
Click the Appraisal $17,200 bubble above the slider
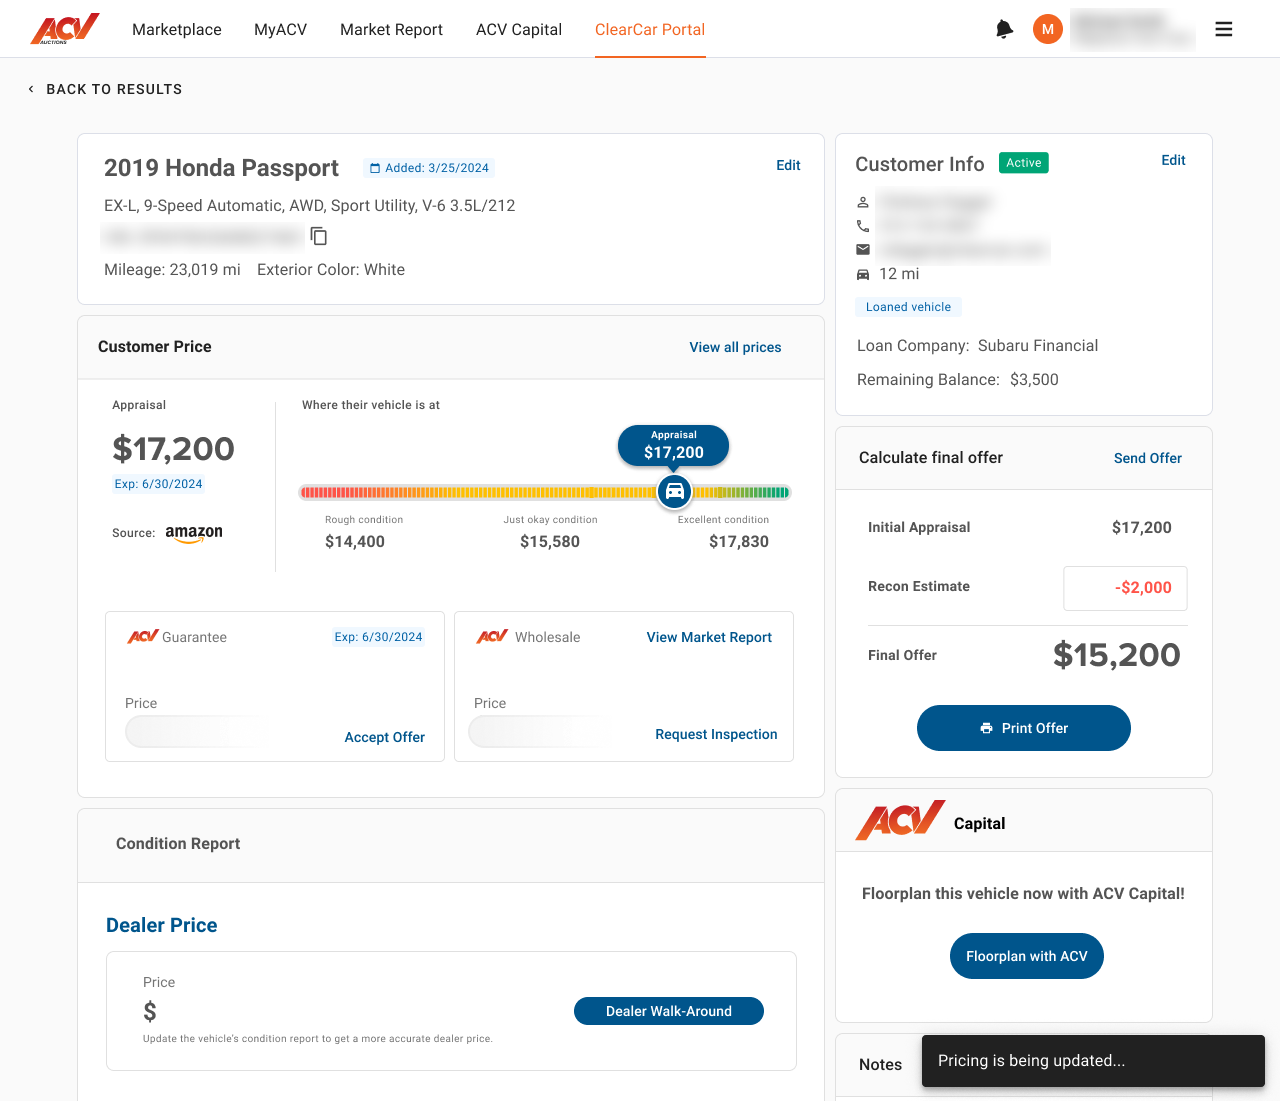click(x=674, y=445)
